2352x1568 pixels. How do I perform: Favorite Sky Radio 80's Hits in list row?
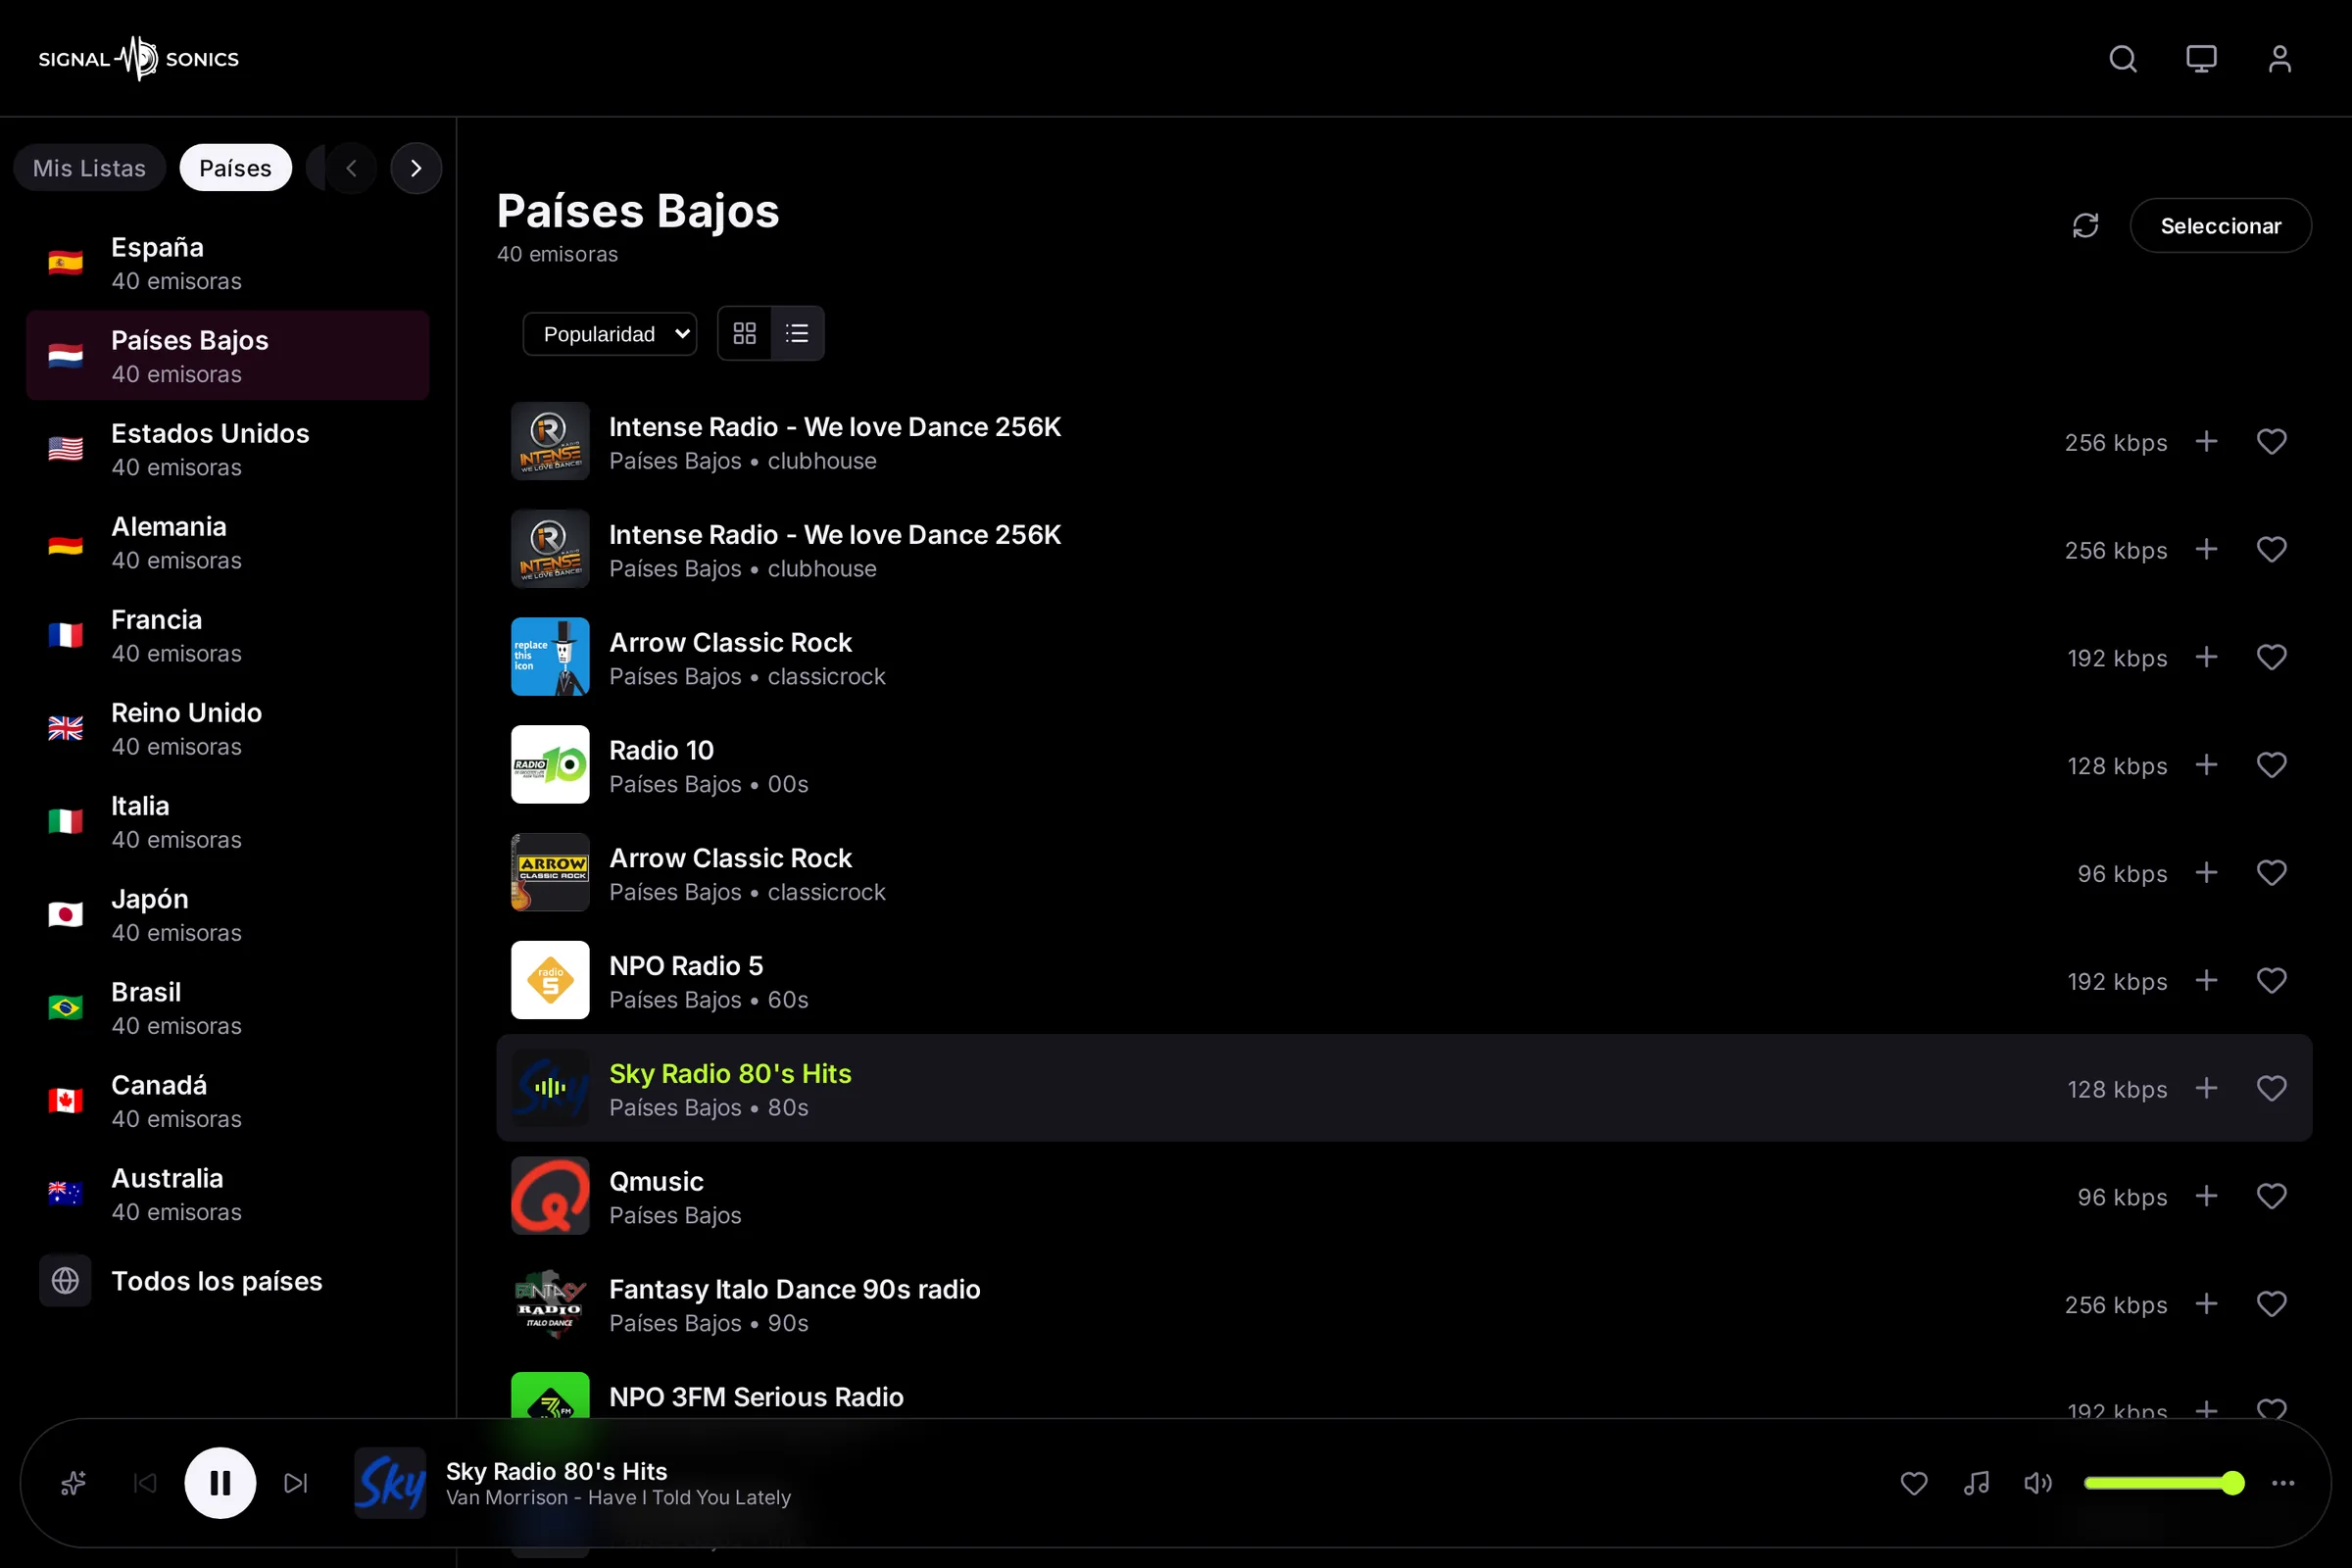point(2271,1088)
